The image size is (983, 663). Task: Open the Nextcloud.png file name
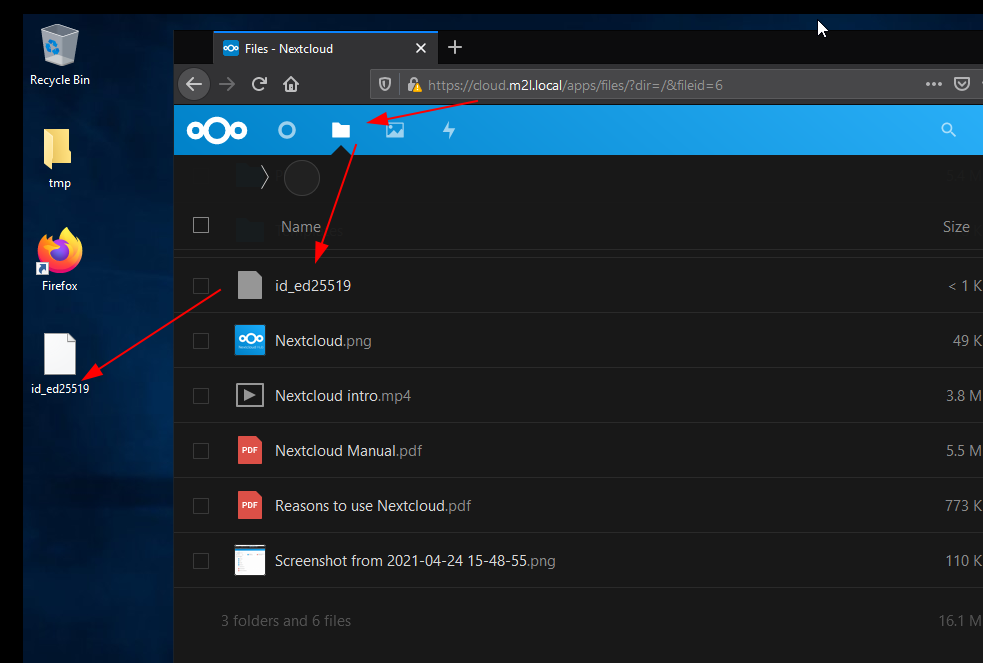point(323,341)
